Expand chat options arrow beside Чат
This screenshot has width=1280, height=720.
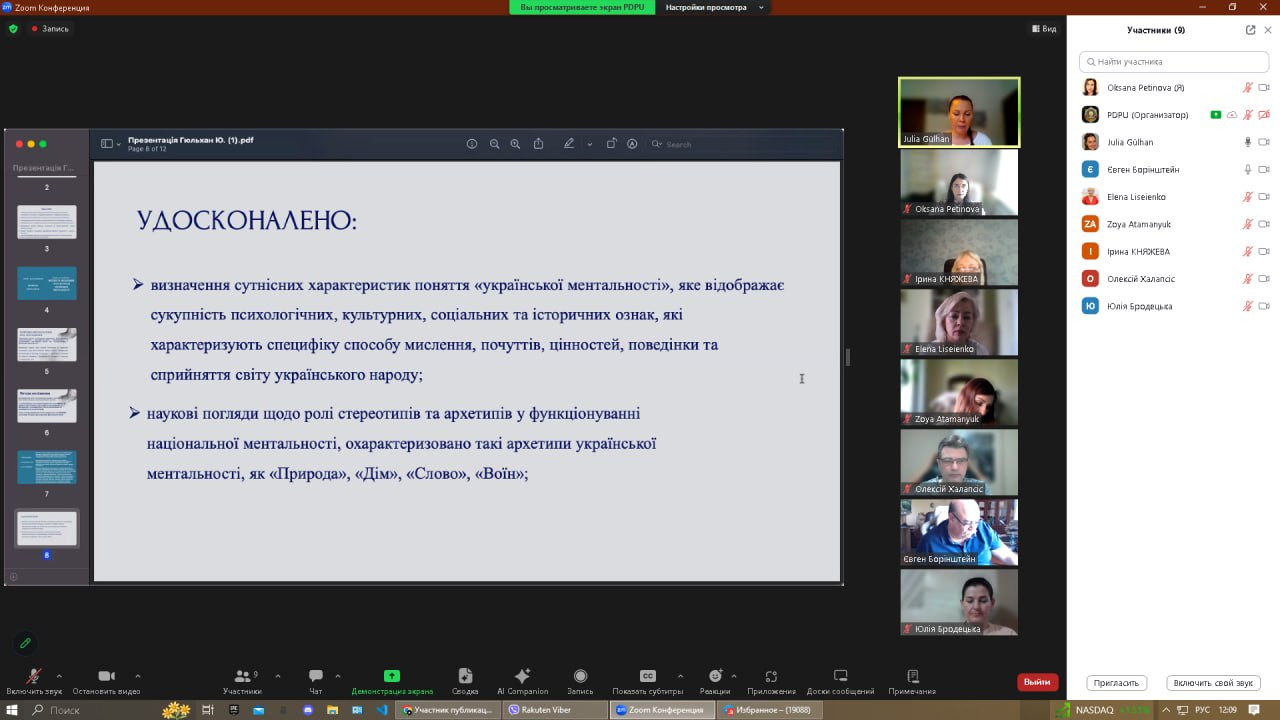point(338,676)
